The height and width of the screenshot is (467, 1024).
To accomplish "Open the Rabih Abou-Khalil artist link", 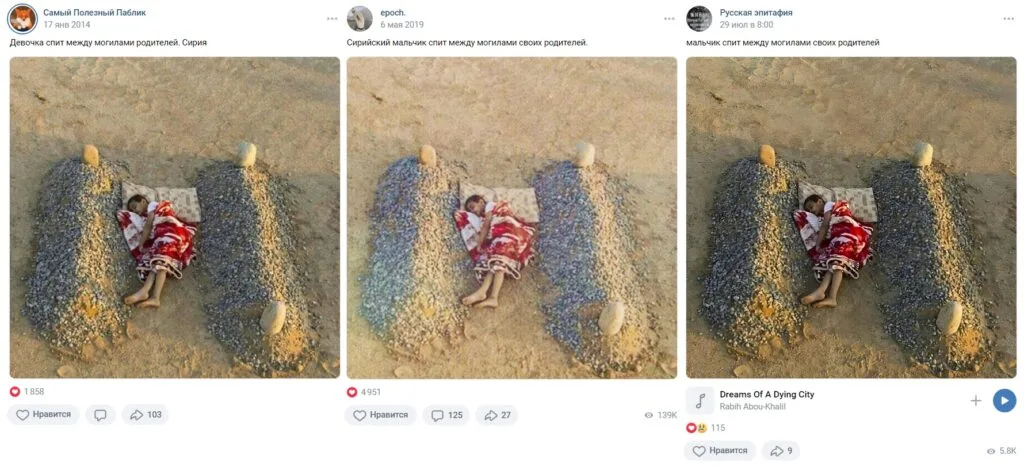I will (754, 408).
